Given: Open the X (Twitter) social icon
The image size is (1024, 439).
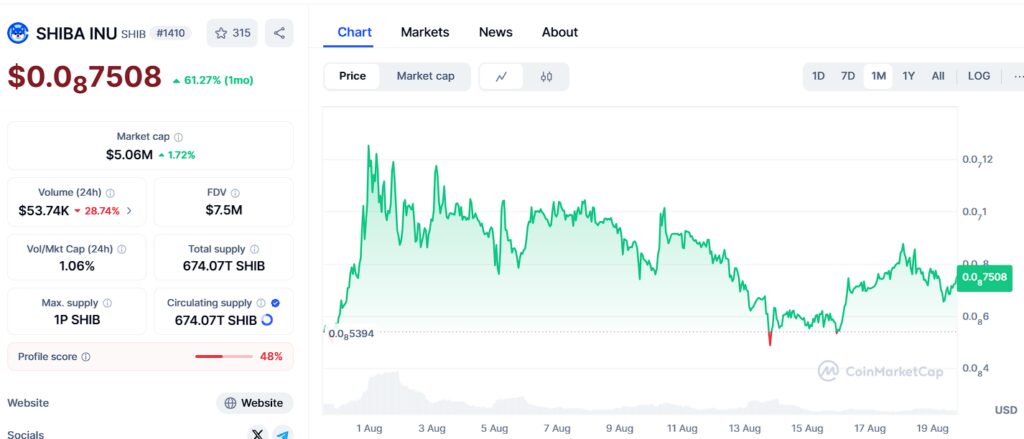Looking at the screenshot, I should [258, 434].
